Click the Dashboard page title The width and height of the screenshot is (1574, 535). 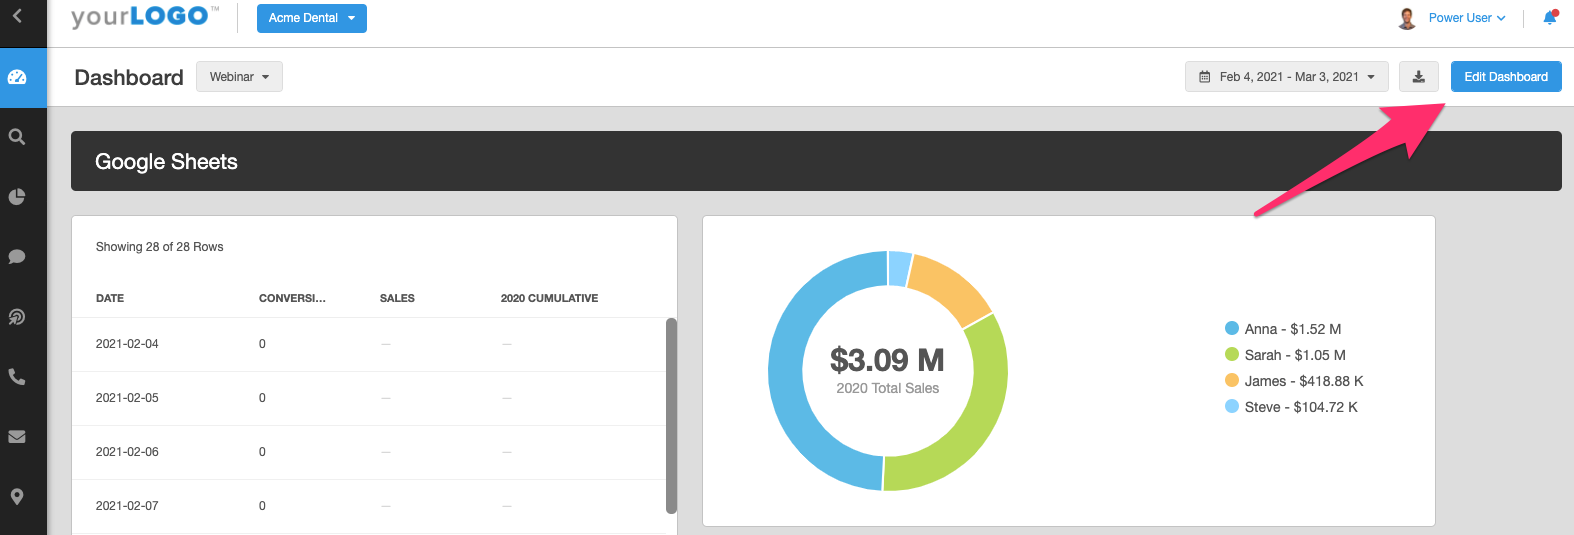point(129,77)
